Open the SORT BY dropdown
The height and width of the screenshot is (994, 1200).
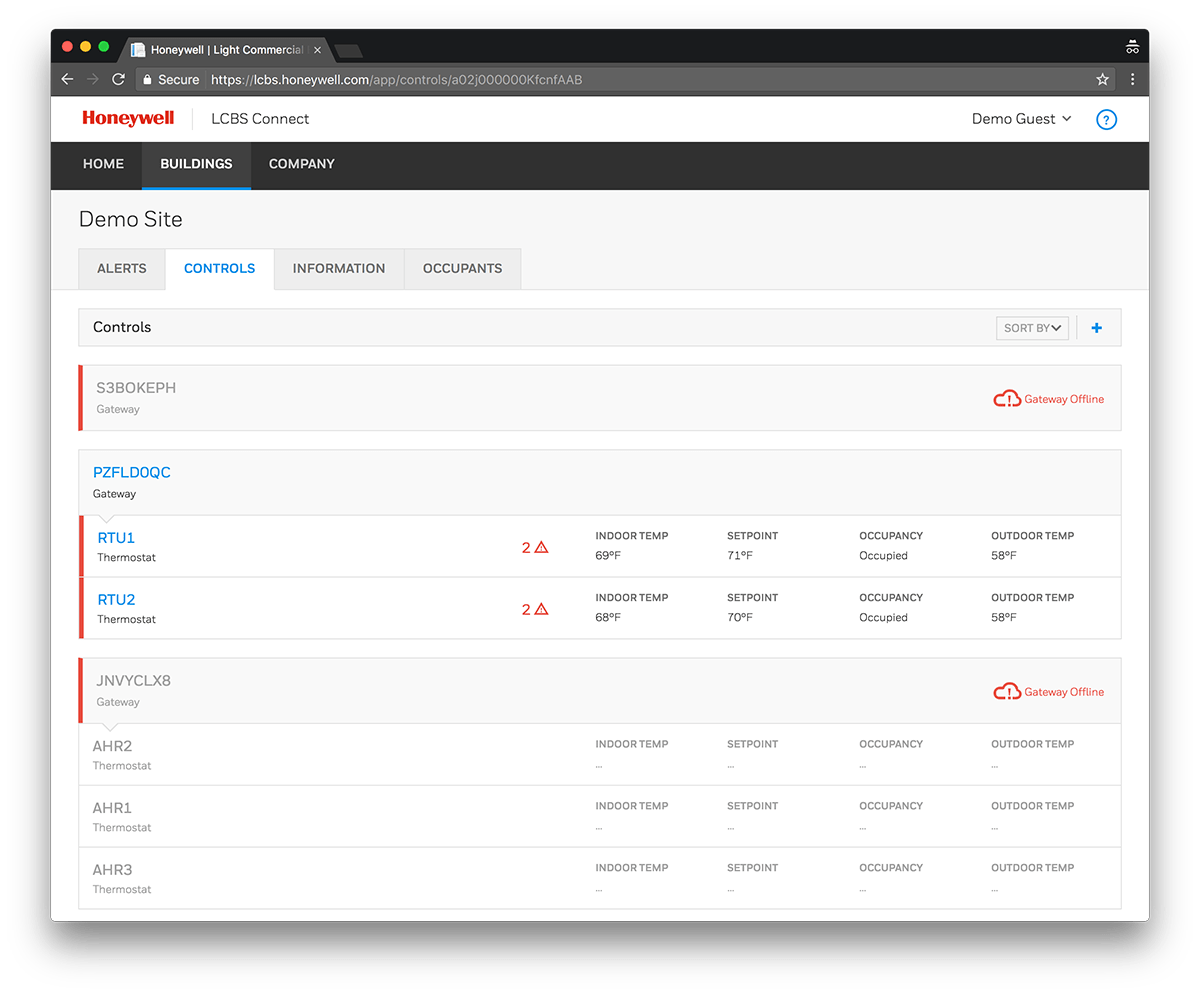[x=1032, y=327]
